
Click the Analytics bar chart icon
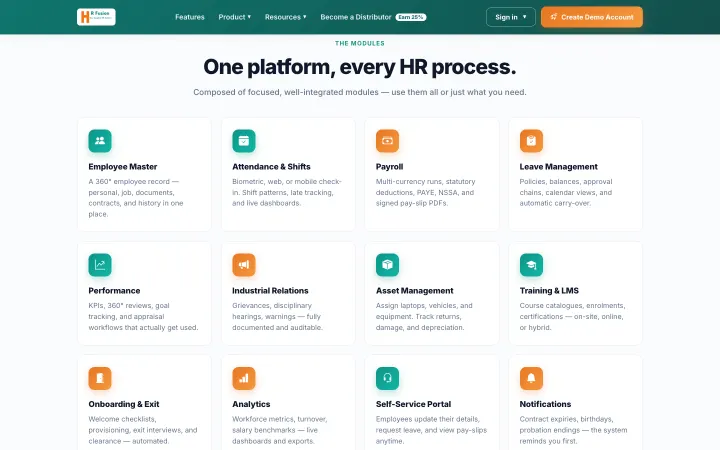pyautogui.click(x=244, y=378)
